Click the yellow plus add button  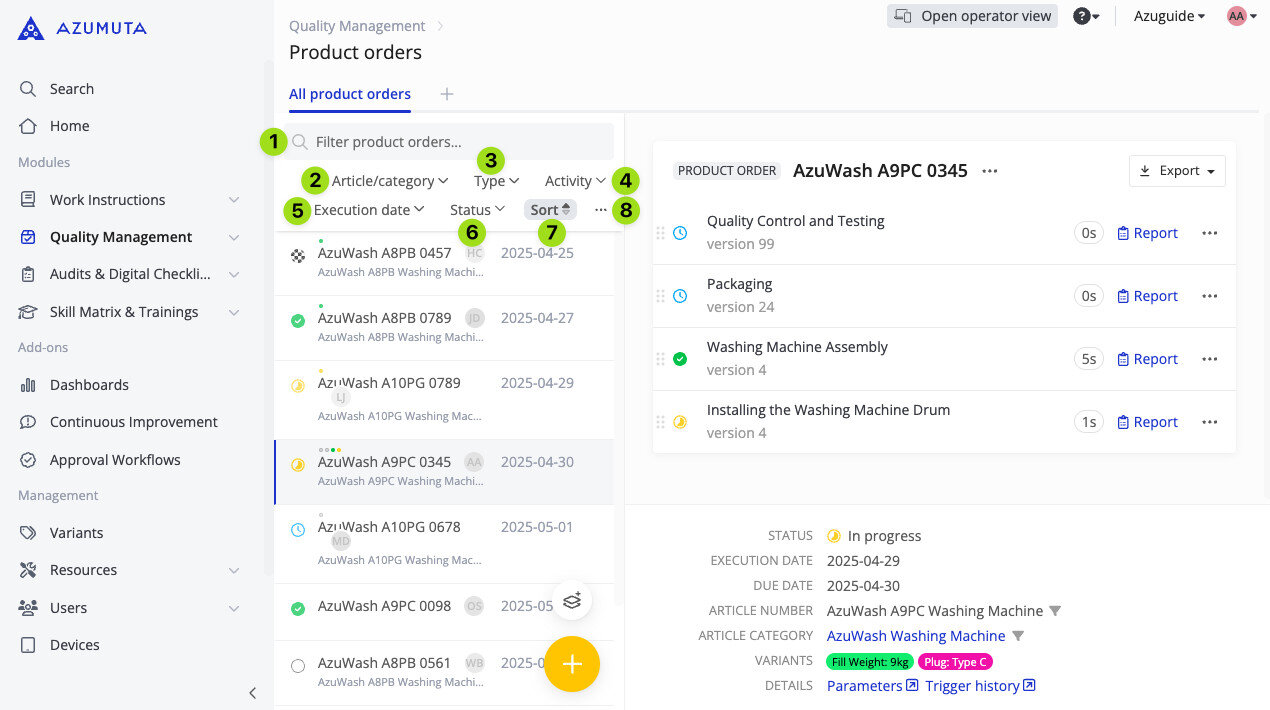click(x=572, y=664)
